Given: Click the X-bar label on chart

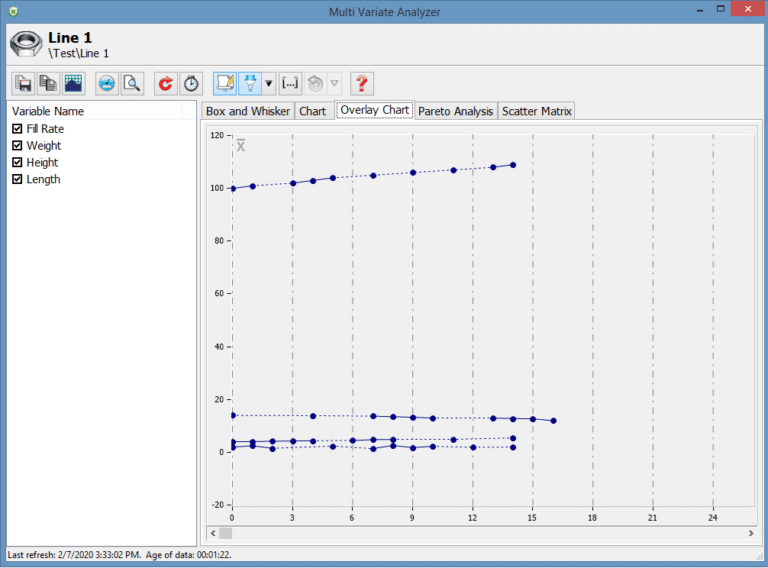Looking at the screenshot, I should tap(240, 147).
